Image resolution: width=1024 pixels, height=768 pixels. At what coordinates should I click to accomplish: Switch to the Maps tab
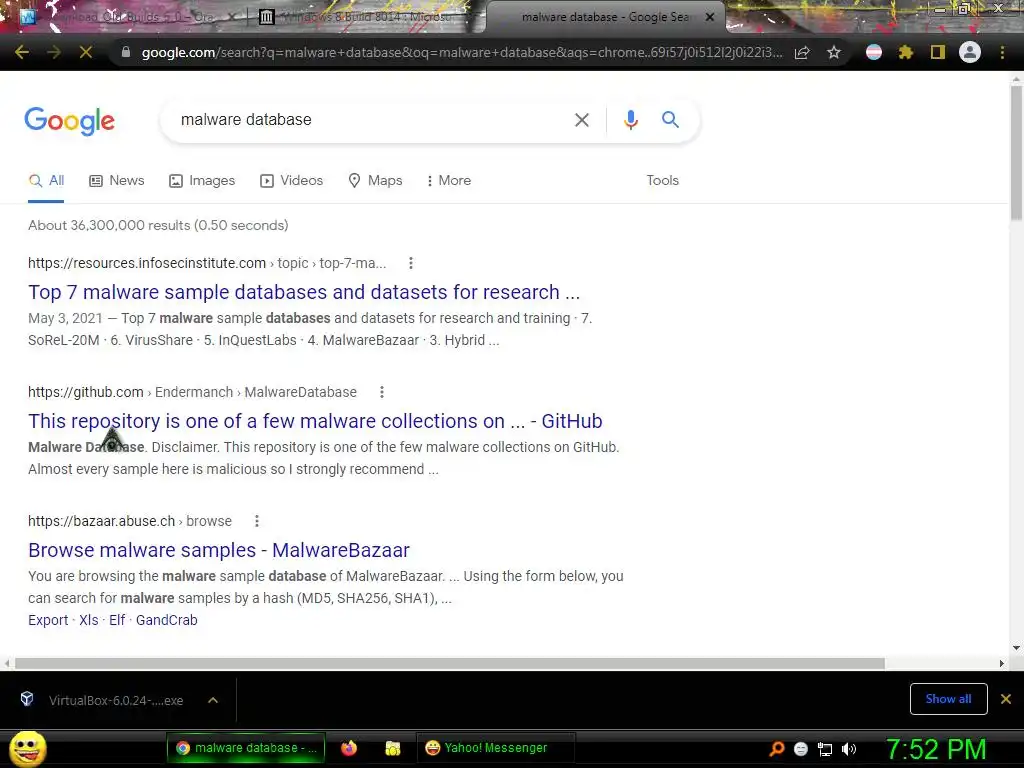pos(376,181)
